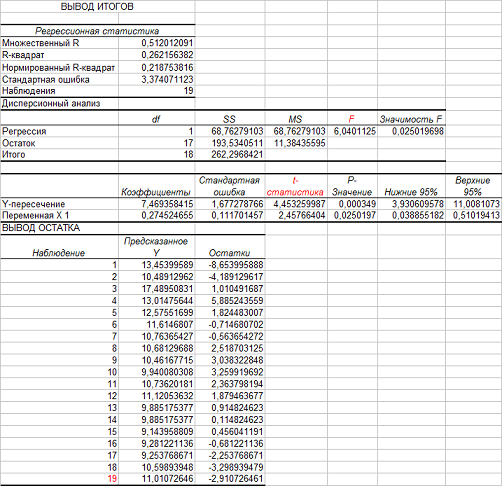Click the Предсказанное Y column header
This screenshot has width=502, height=486.
[156, 247]
